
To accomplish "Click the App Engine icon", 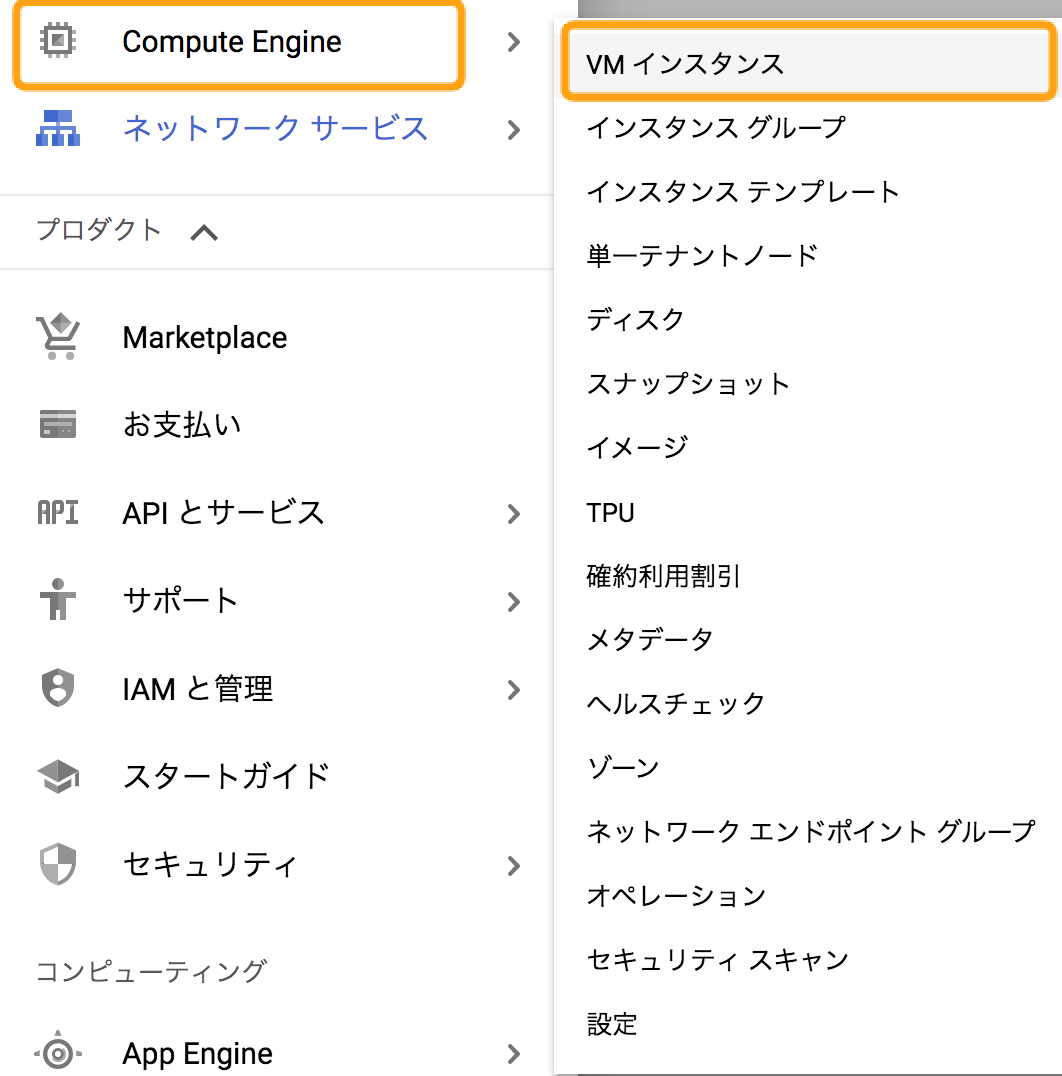I will 57,1053.
